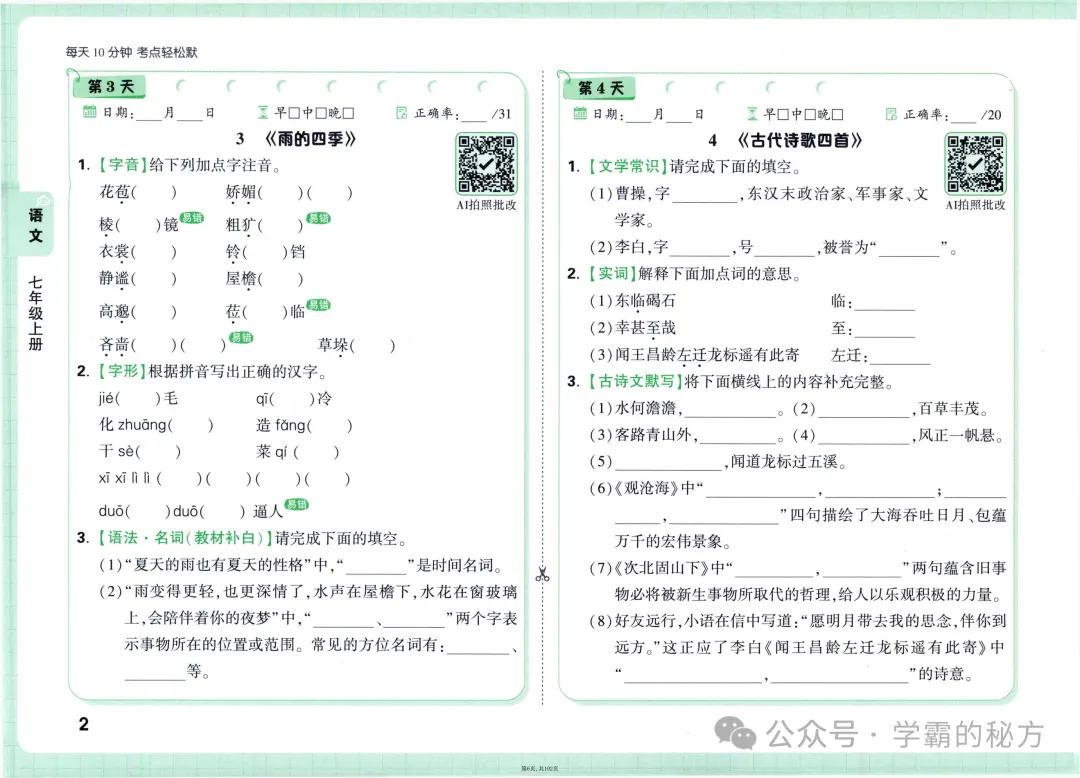The image size is (1080, 778).
Task: Click the blank after 曹操,字
Action: coord(704,196)
